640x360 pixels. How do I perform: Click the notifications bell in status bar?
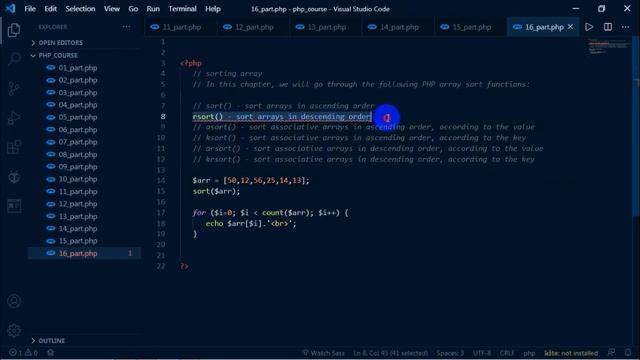(x=628, y=353)
